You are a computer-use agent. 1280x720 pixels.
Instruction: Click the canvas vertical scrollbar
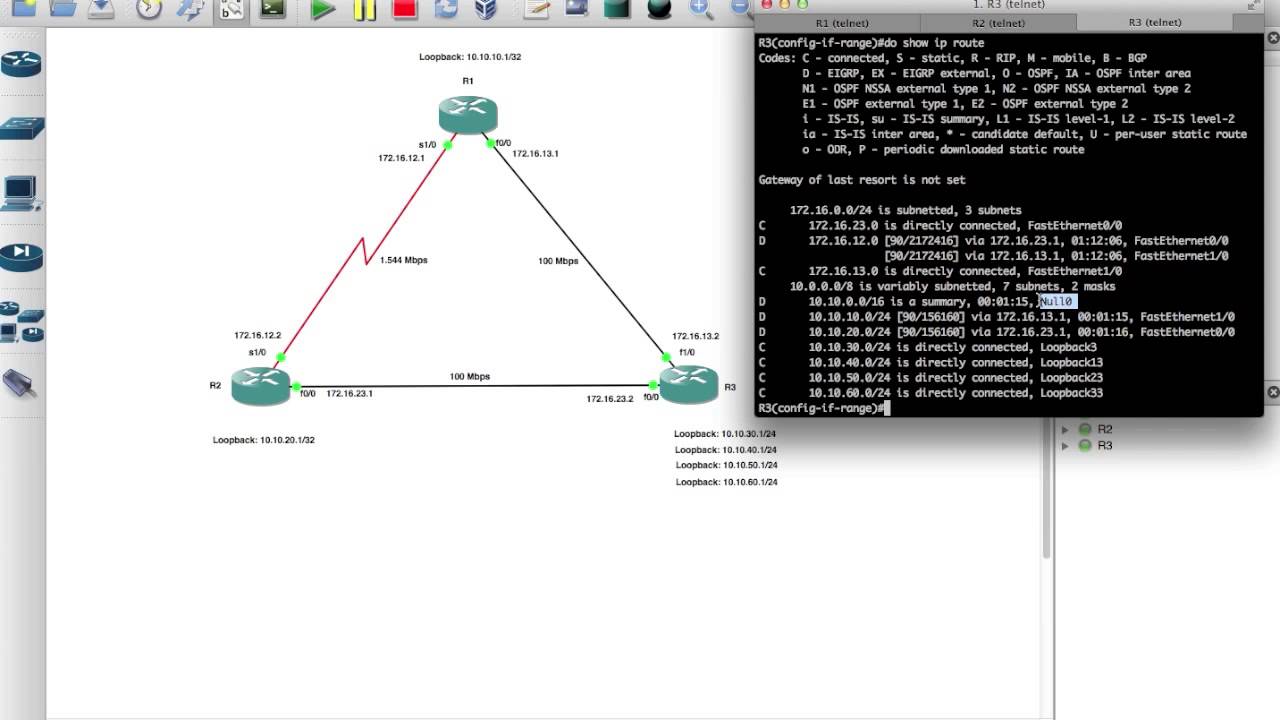pos(1047,300)
